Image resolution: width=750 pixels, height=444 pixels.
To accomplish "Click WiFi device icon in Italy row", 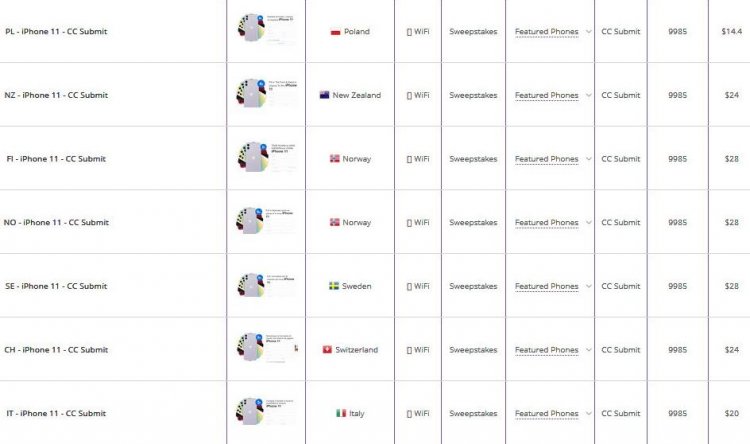I will click(x=409, y=414).
